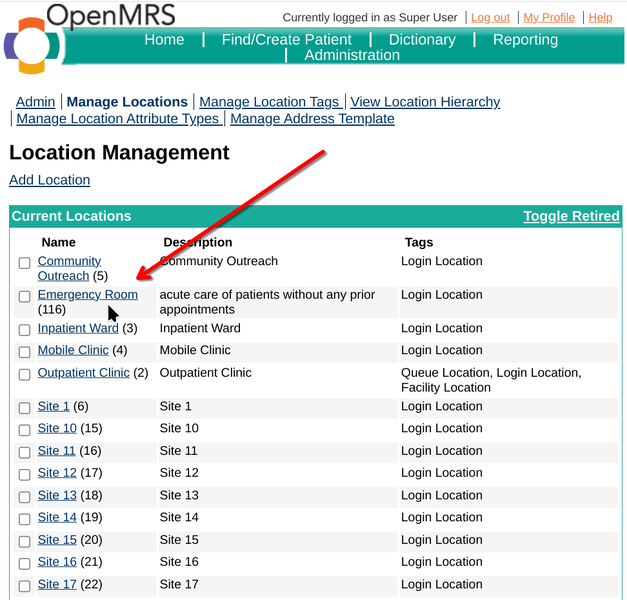The image size is (627, 600).
Task: Click the Add Location link
Action: pos(49,180)
